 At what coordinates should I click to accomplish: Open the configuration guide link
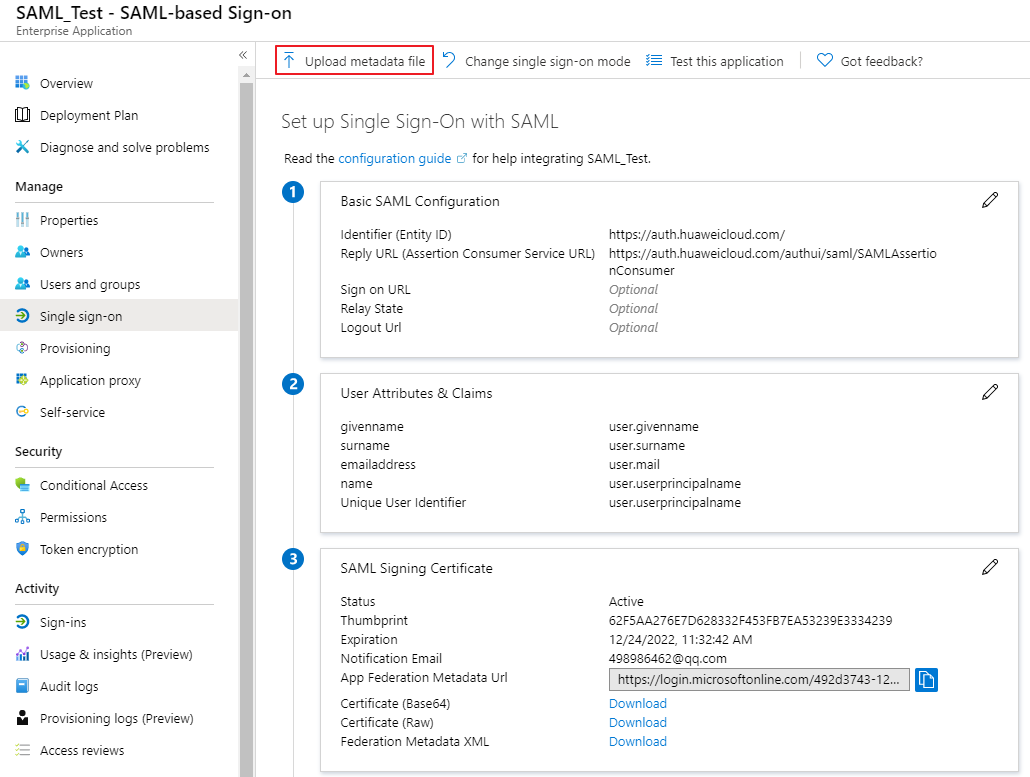click(395, 158)
